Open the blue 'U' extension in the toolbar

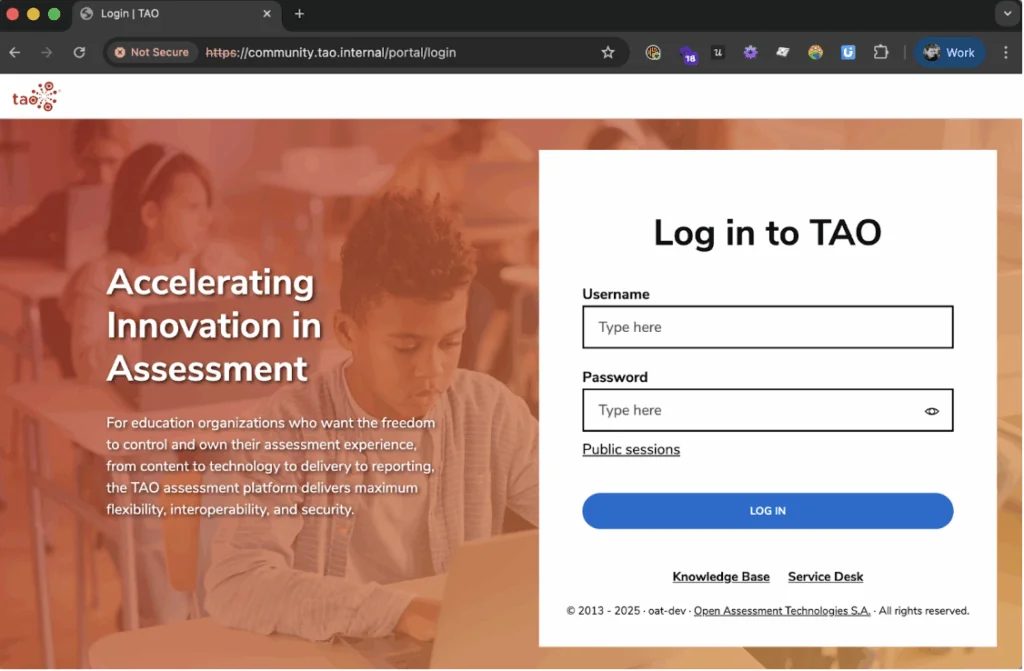point(848,52)
